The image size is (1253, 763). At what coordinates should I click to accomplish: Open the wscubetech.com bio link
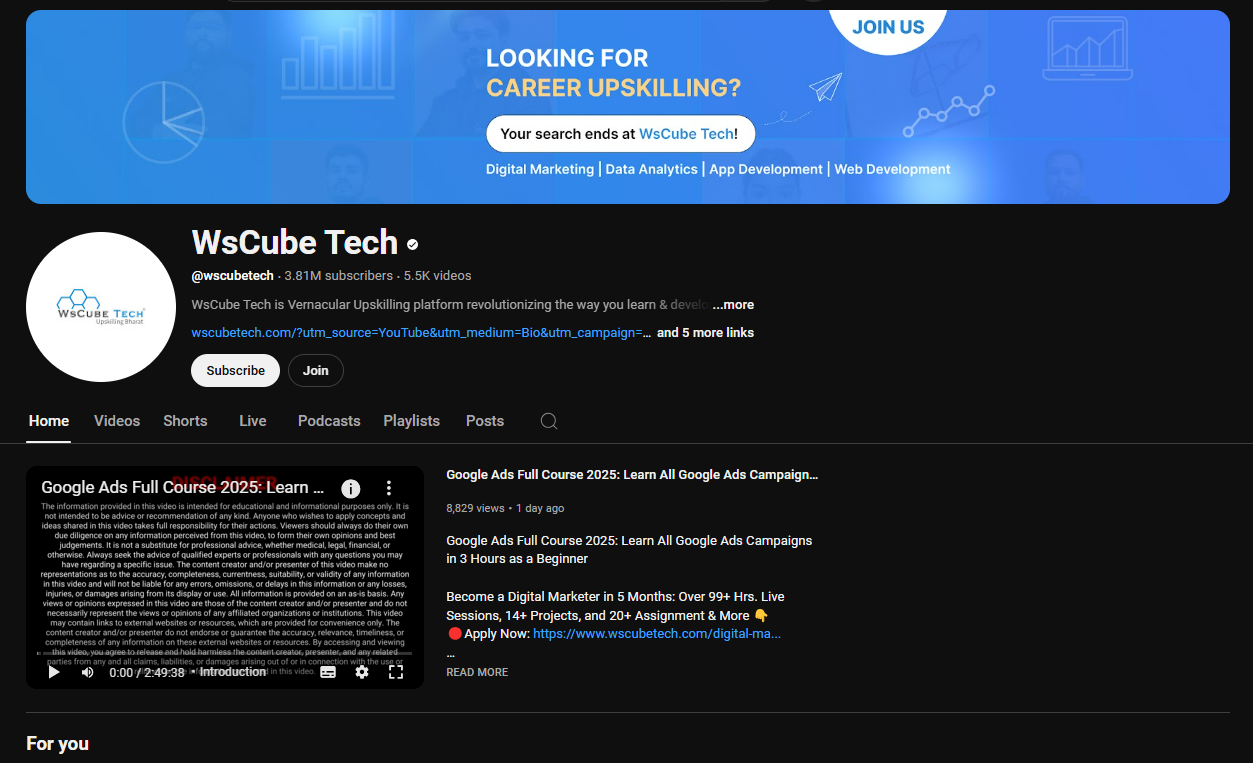pyautogui.click(x=421, y=333)
